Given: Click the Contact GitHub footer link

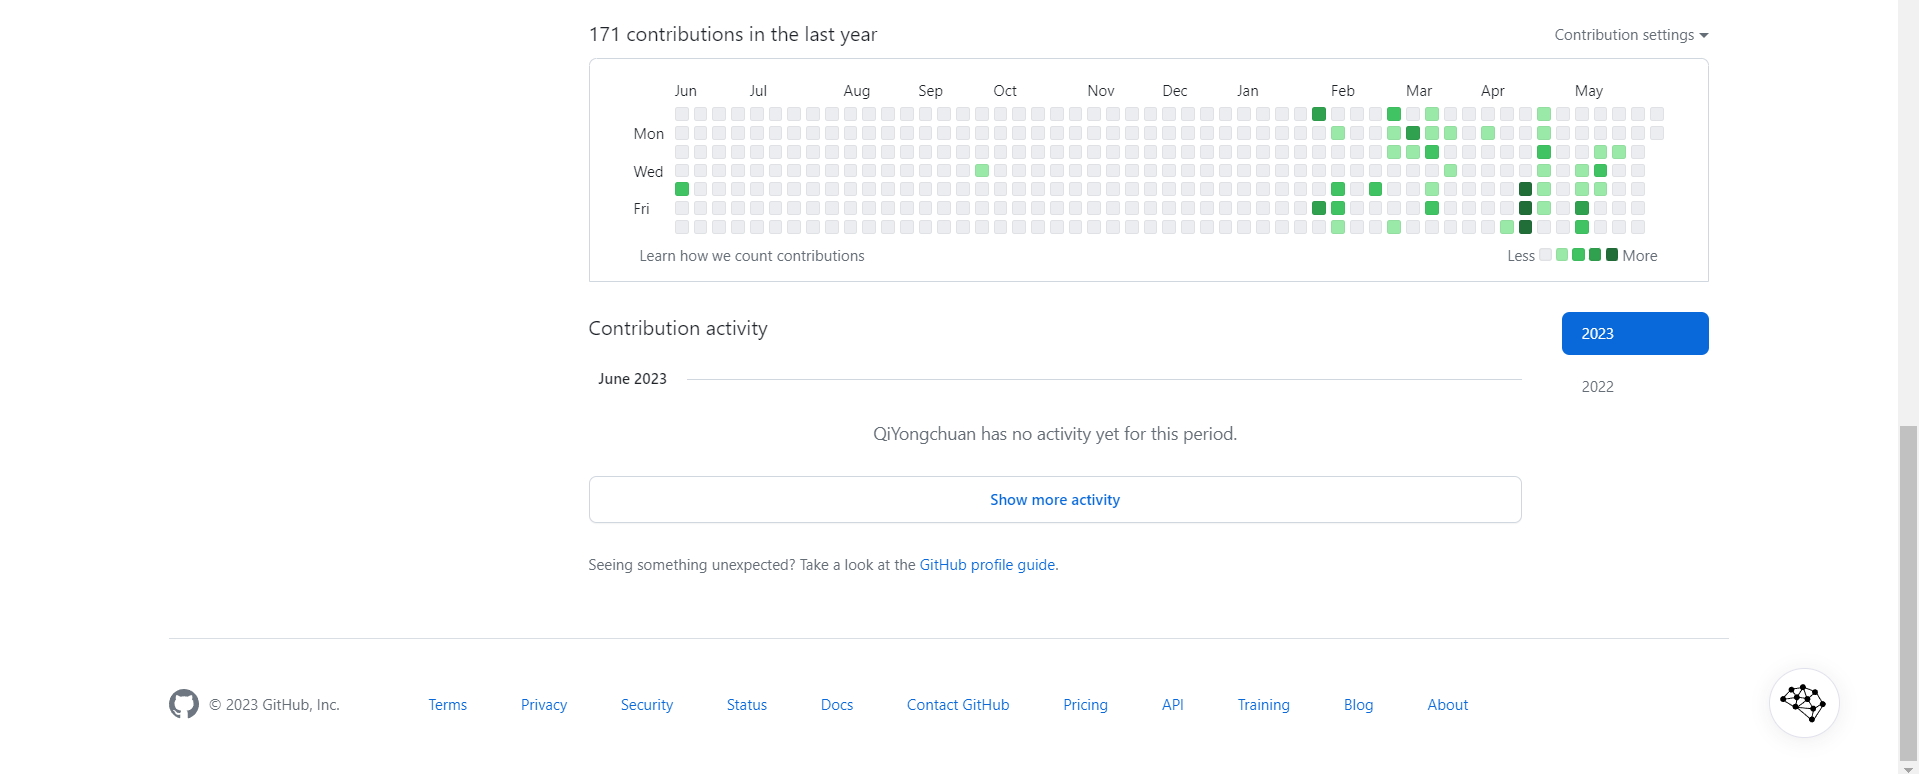Looking at the screenshot, I should coord(958,705).
